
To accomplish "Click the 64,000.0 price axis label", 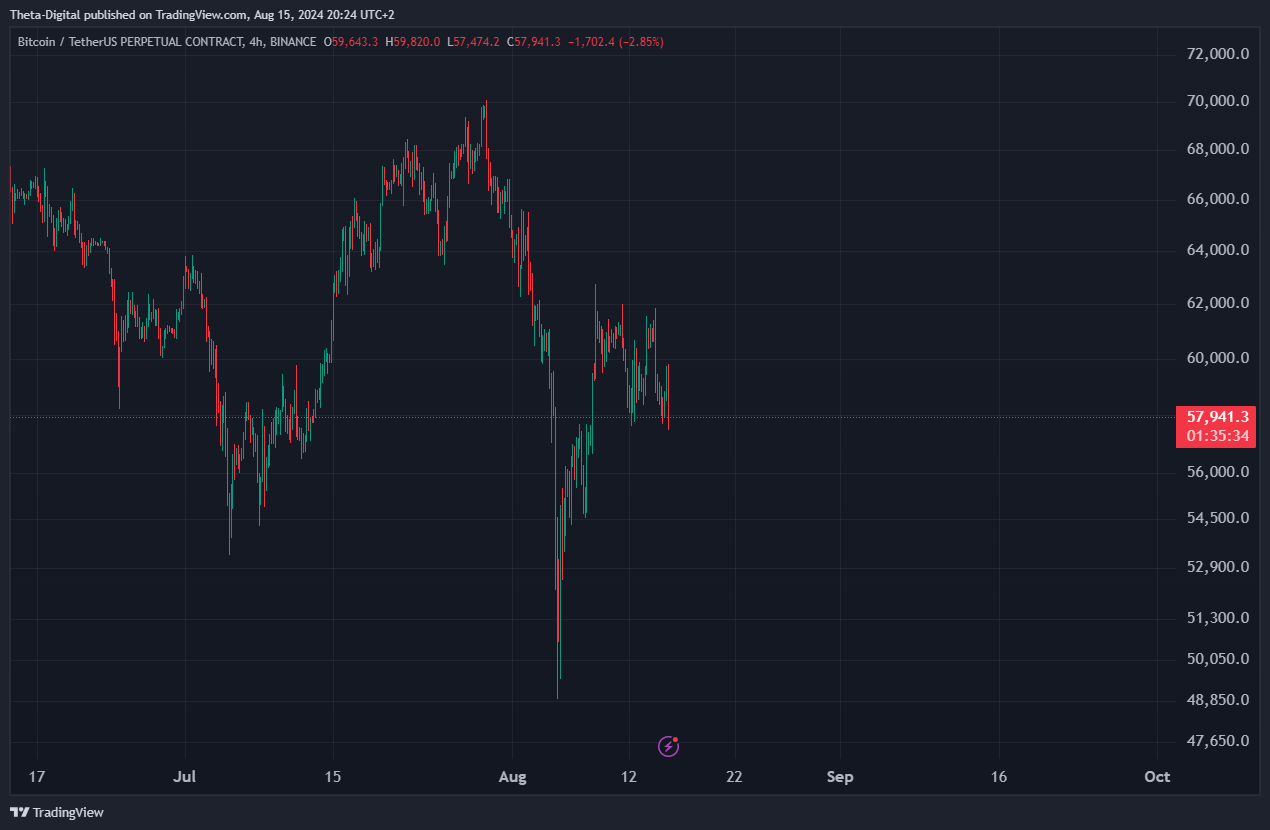I will pos(1217,249).
